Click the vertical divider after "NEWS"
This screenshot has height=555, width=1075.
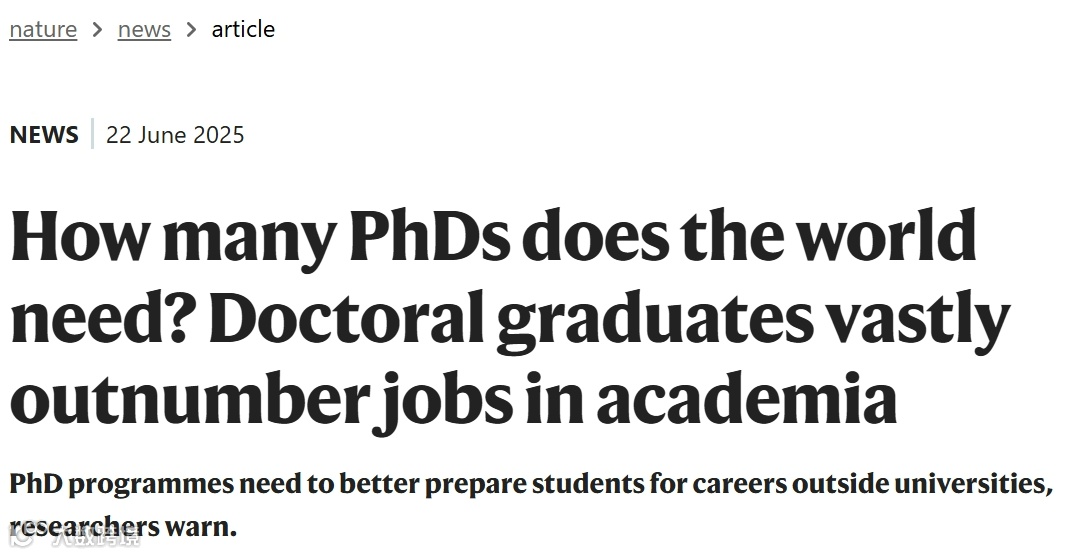tap(92, 134)
